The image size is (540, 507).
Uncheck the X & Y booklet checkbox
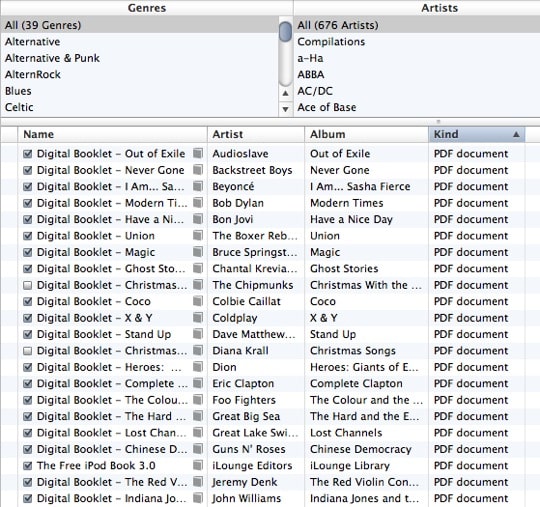coord(28,318)
